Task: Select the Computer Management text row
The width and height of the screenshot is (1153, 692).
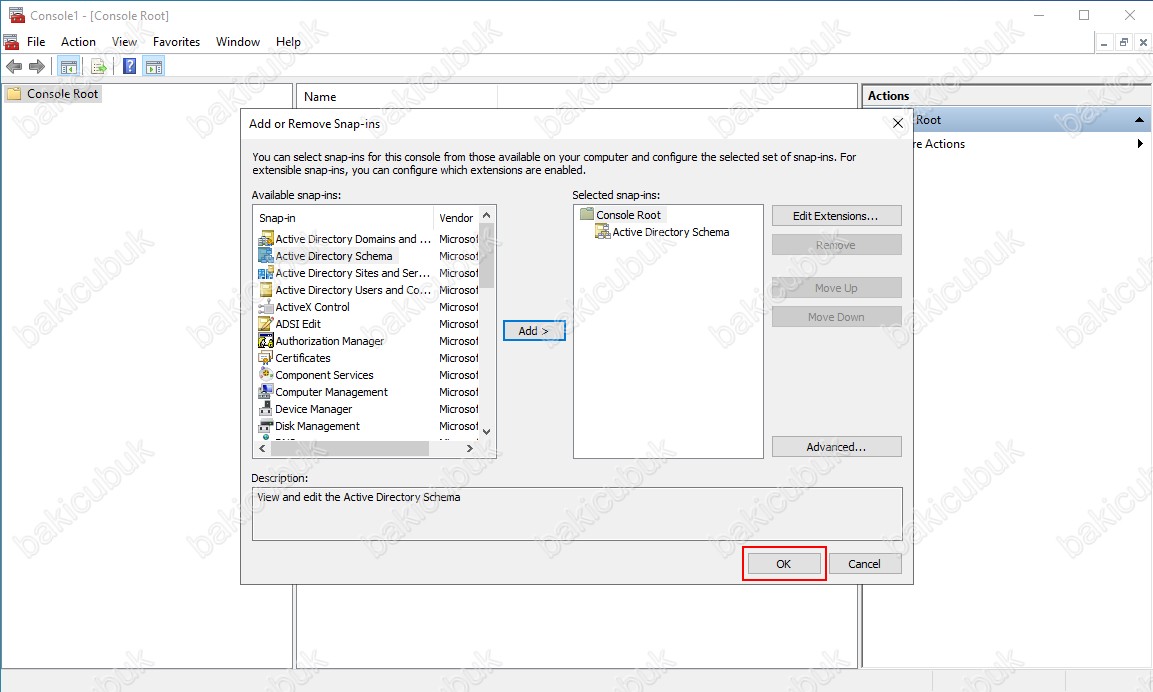Action: coord(332,391)
